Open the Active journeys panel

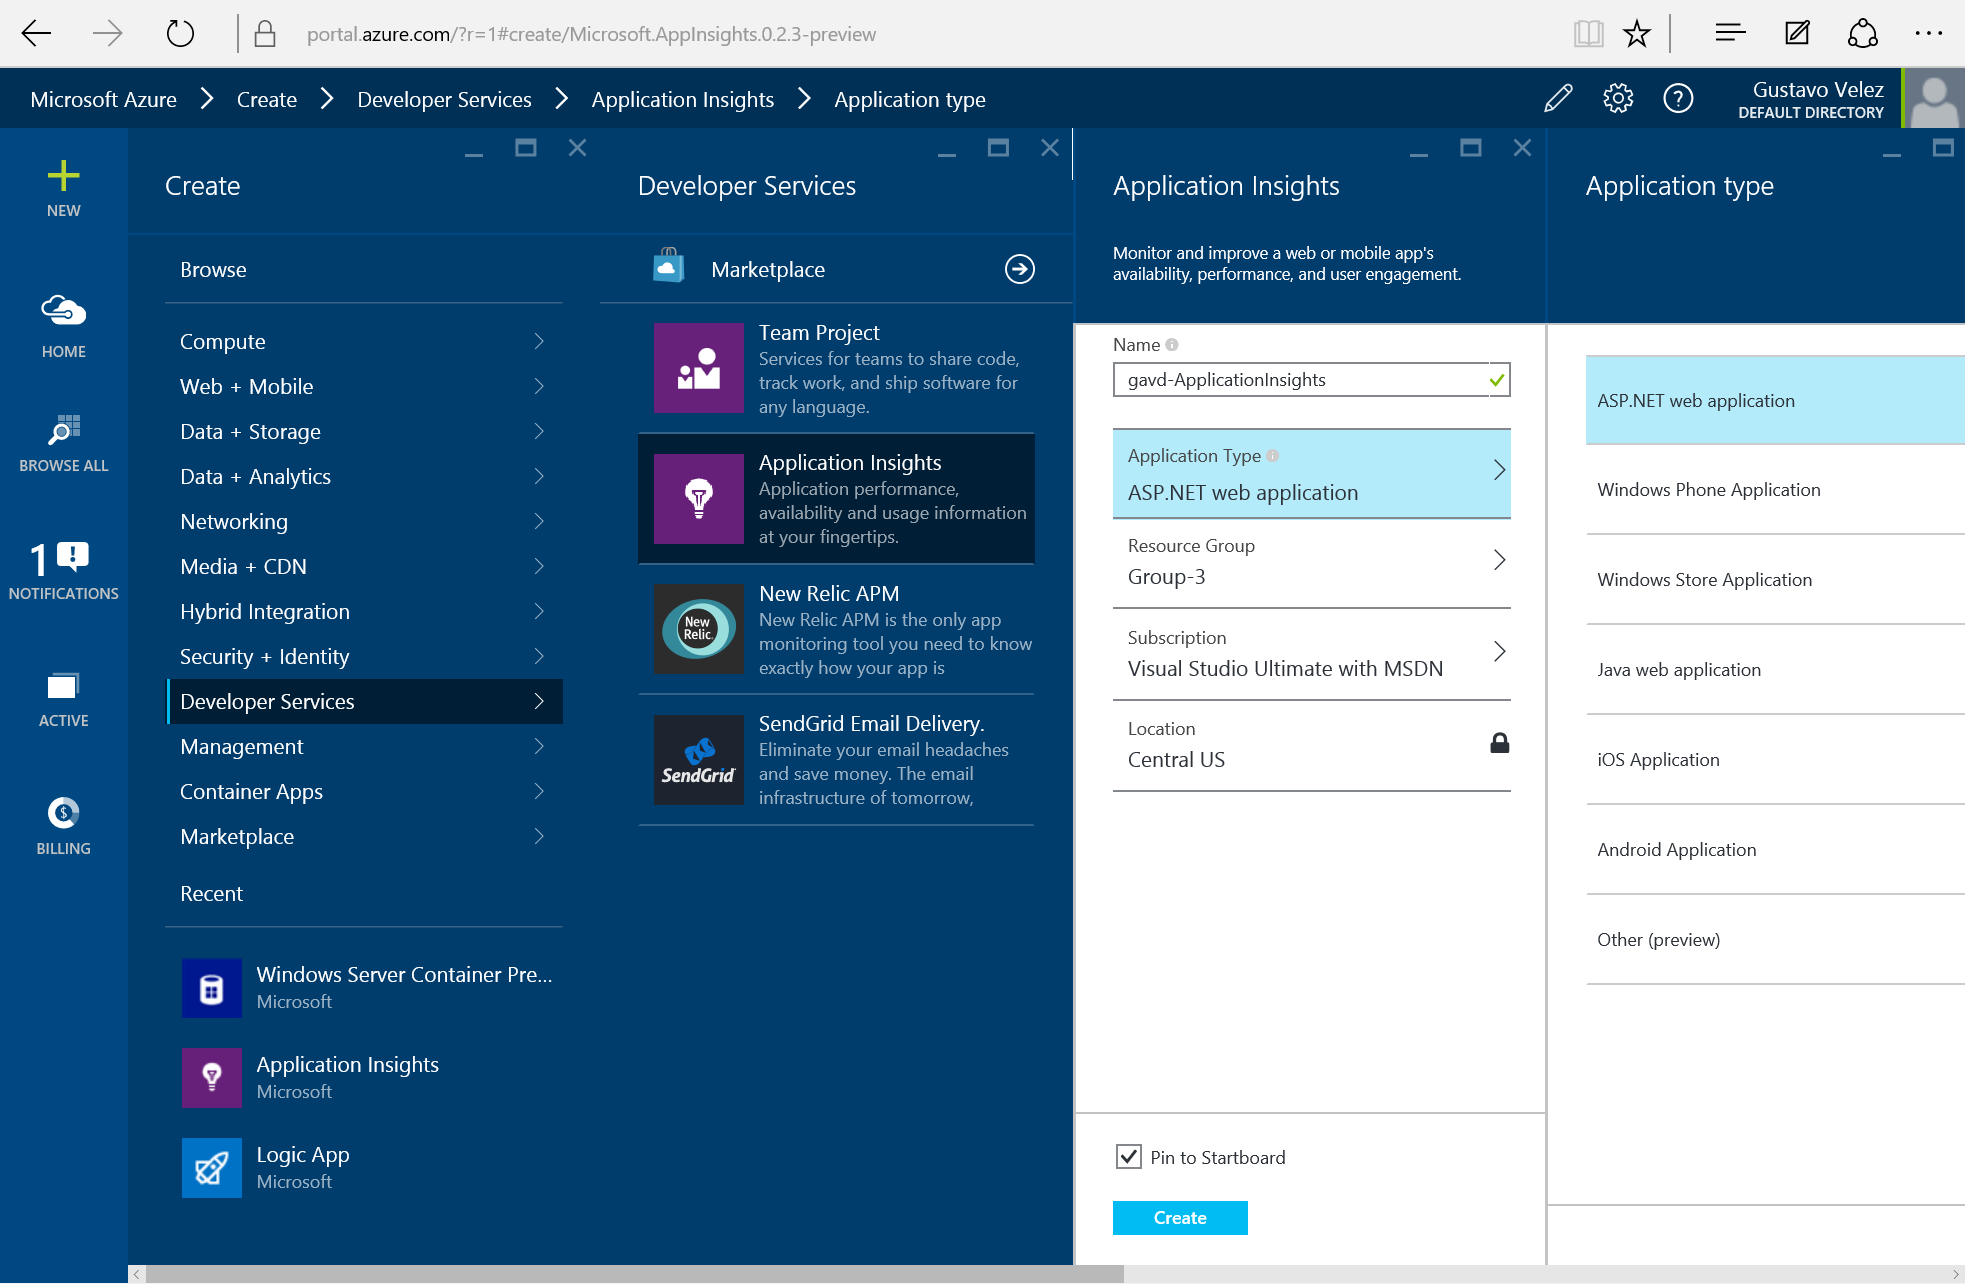click(x=63, y=688)
